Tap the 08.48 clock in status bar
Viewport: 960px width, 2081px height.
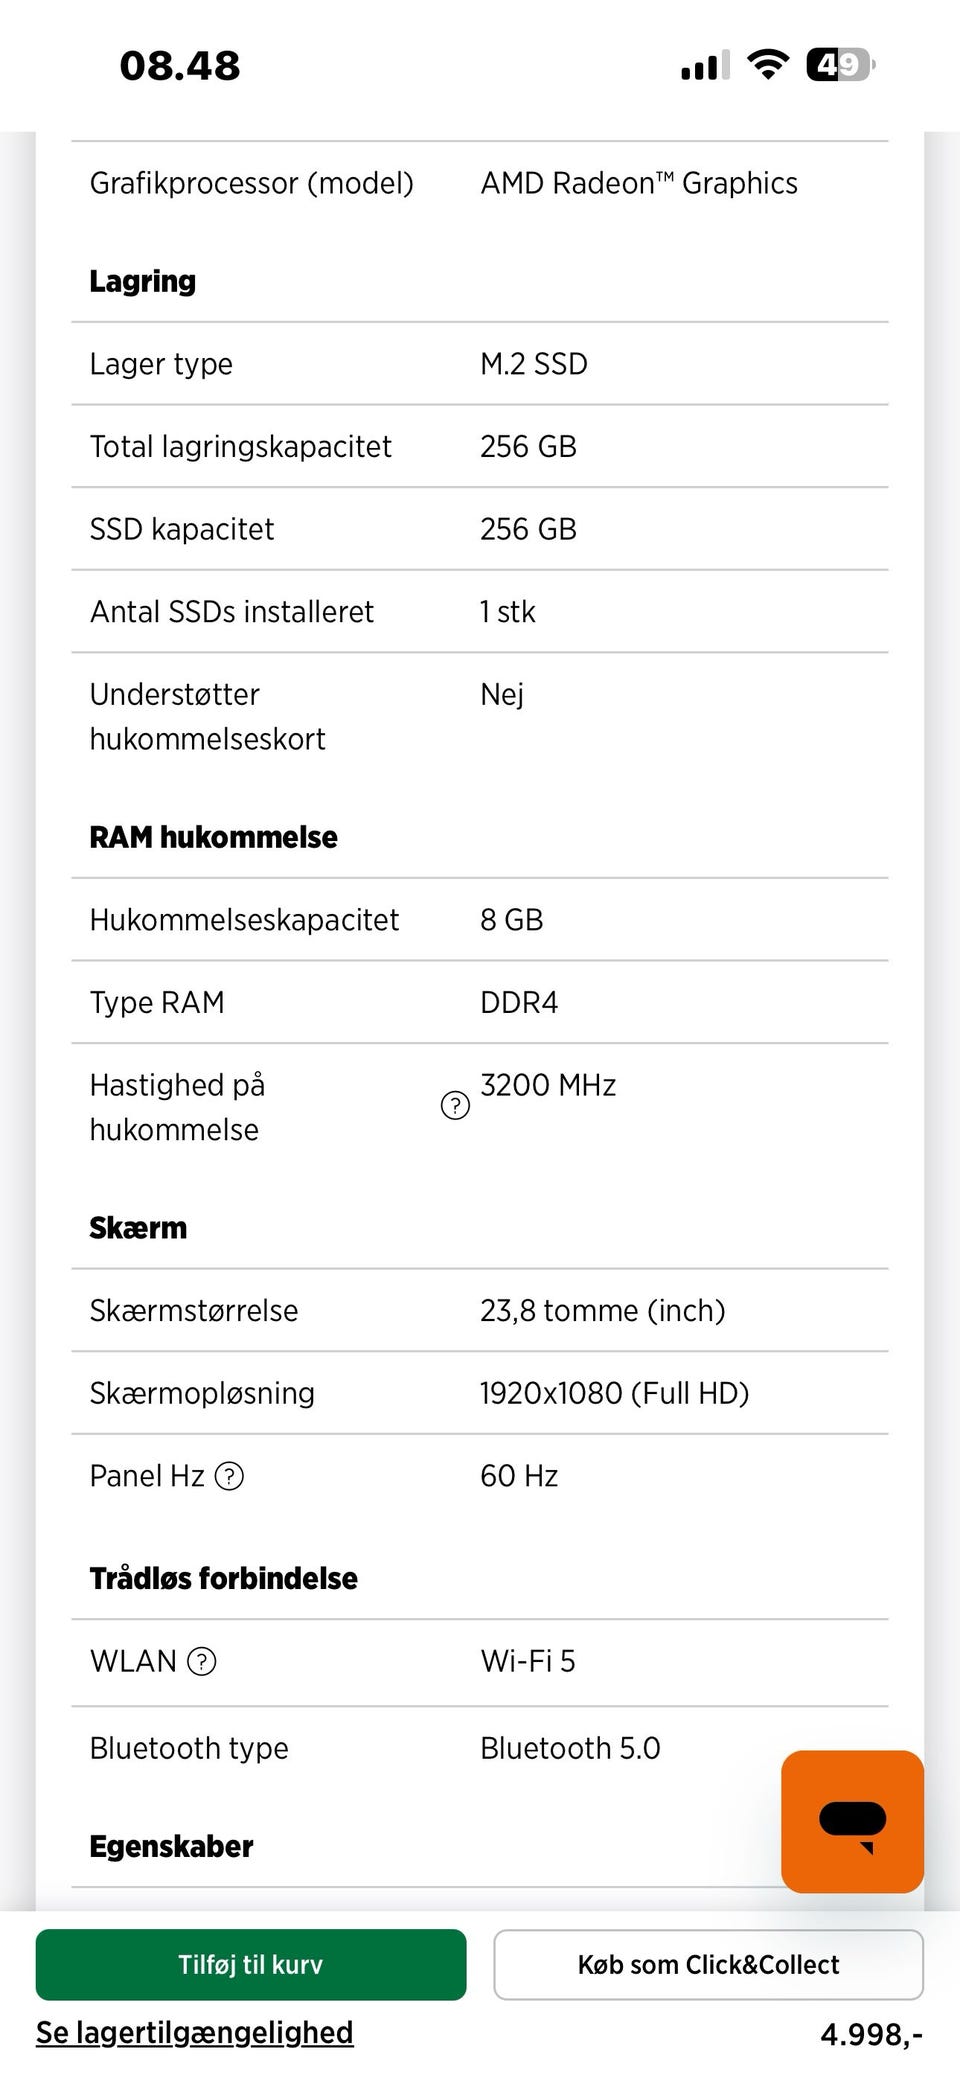point(180,66)
